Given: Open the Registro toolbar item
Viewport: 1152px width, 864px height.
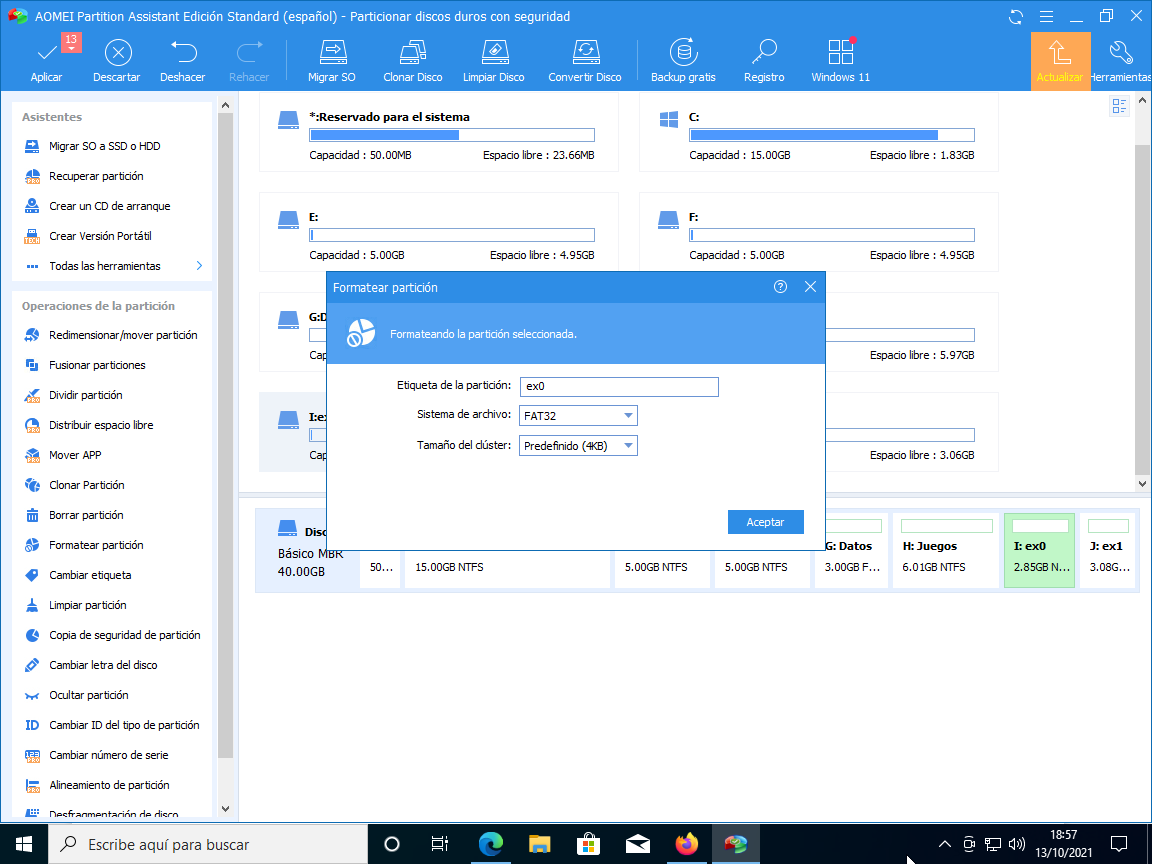Looking at the screenshot, I should click(764, 61).
